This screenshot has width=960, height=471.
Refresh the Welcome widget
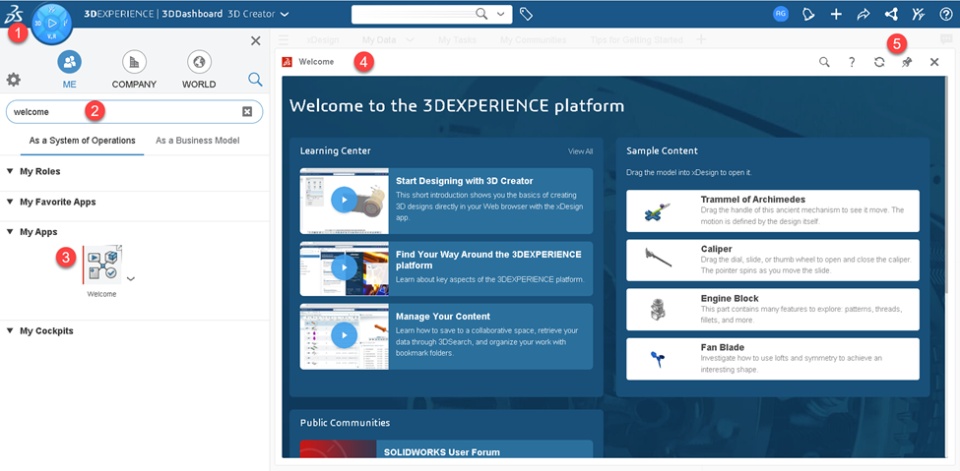tap(879, 62)
